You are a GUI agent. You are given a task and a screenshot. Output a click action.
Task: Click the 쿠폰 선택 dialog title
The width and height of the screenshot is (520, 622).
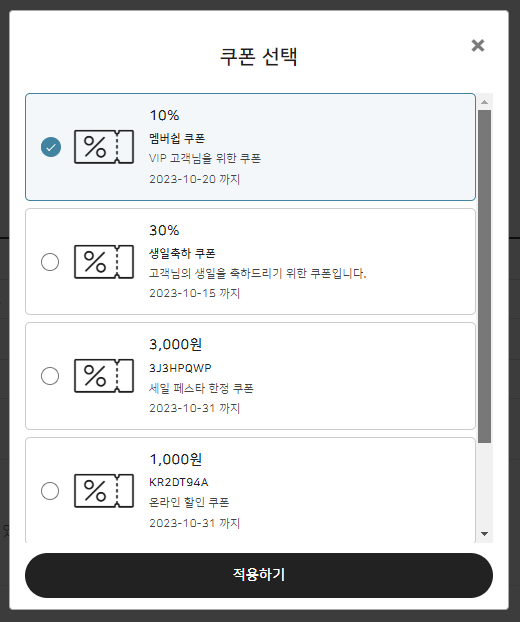point(259,56)
